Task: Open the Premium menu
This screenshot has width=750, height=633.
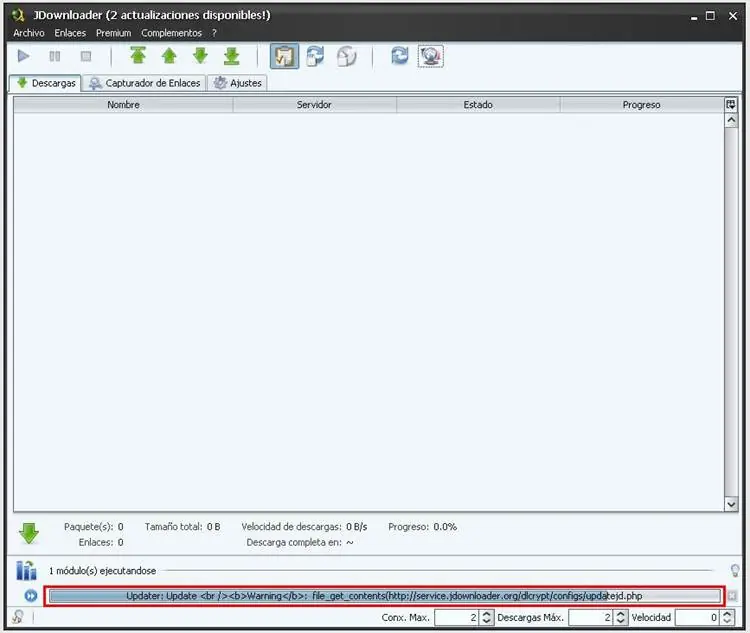Action: point(113,33)
